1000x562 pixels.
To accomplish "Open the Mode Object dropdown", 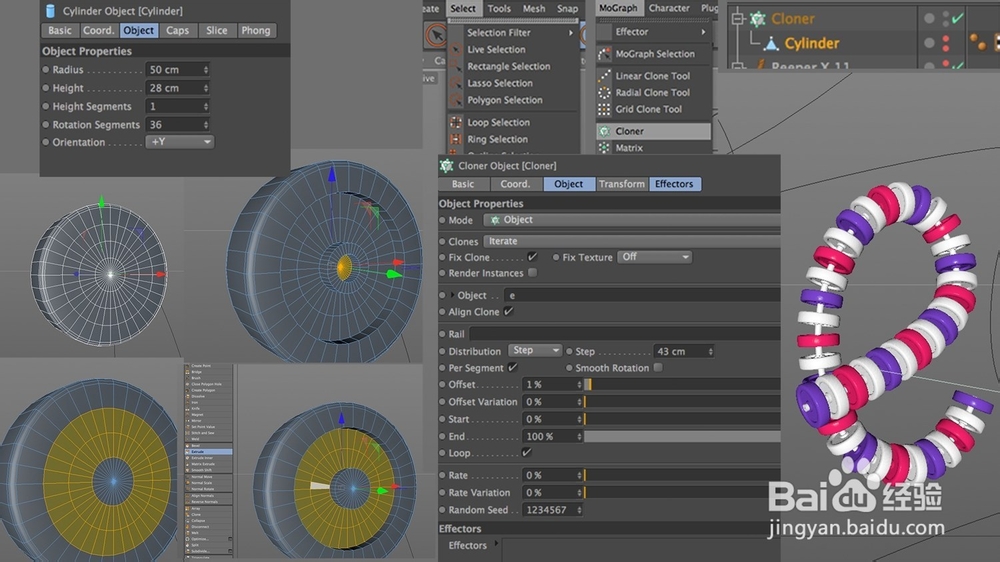I will 631,219.
